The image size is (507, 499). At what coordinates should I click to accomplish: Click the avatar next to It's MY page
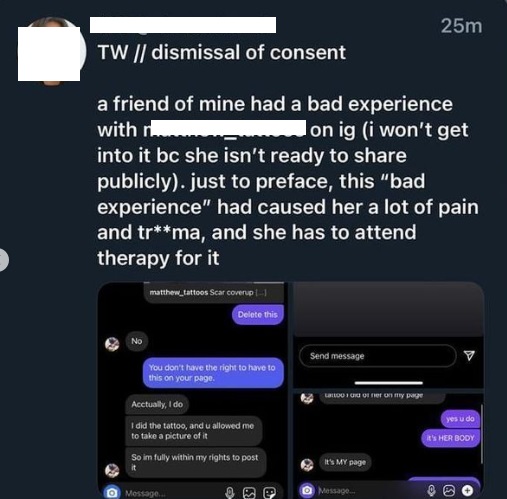click(x=307, y=465)
